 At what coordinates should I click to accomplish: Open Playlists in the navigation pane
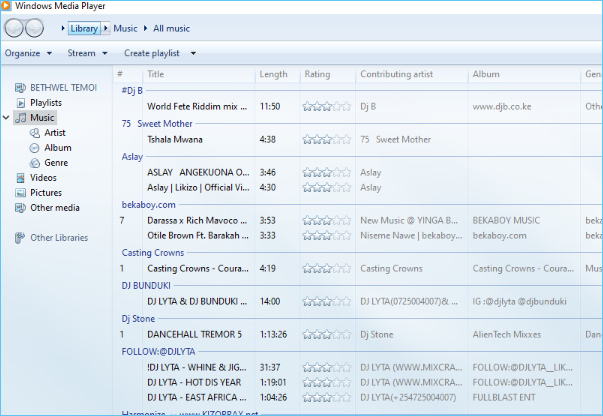tap(46, 103)
